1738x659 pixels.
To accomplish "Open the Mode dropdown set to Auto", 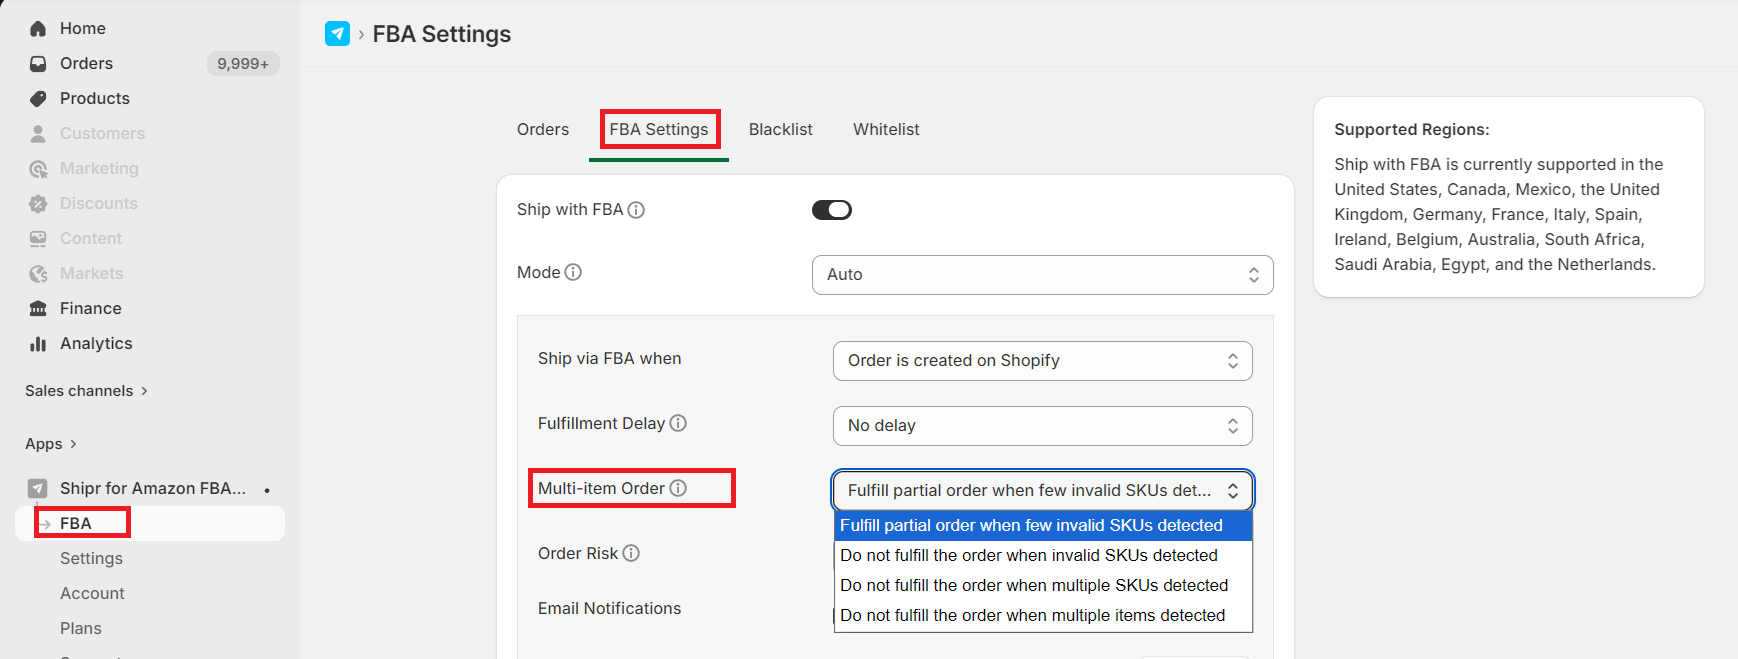I will [1042, 275].
